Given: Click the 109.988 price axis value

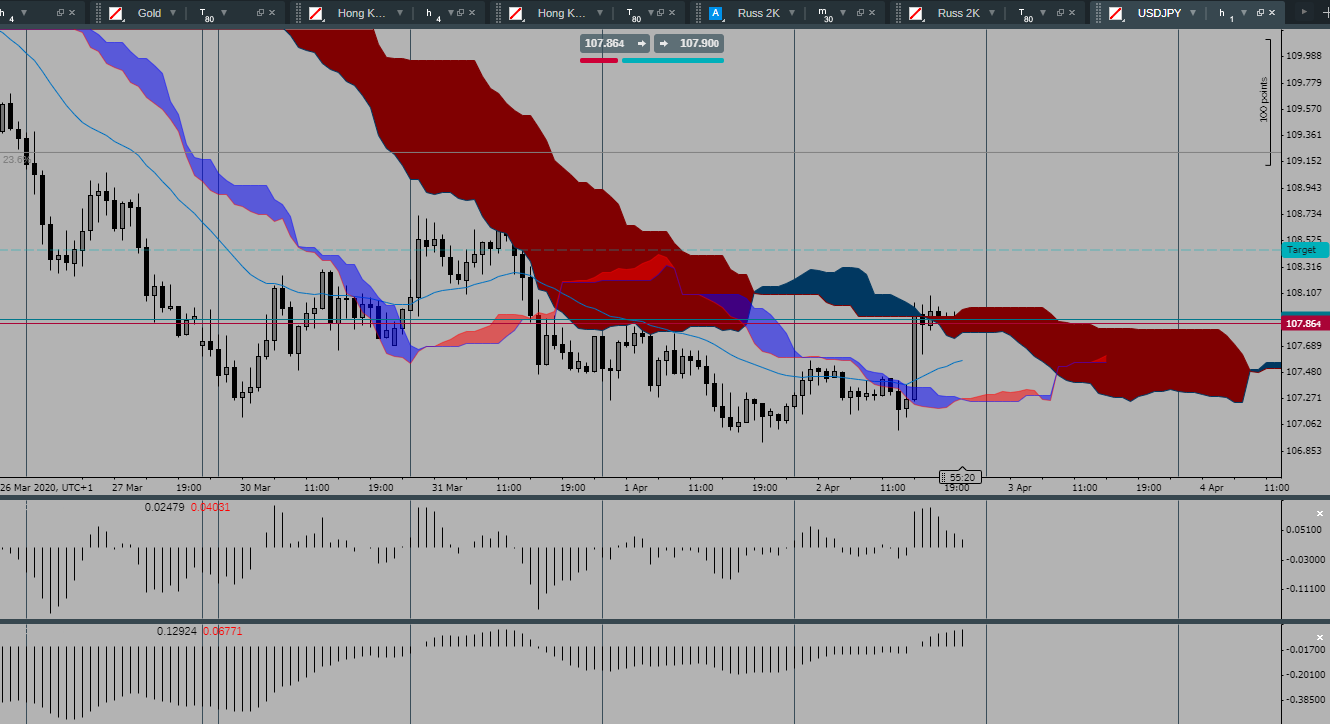Looking at the screenshot, I should 1303,56.
